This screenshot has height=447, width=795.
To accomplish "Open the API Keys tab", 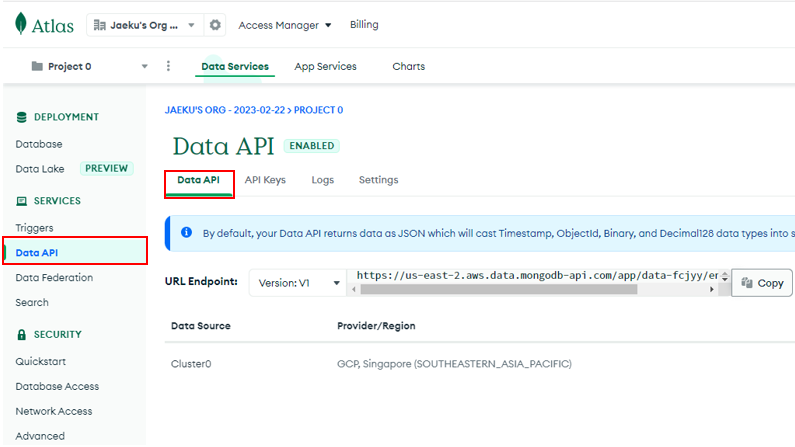I will [x=265, y=180].
